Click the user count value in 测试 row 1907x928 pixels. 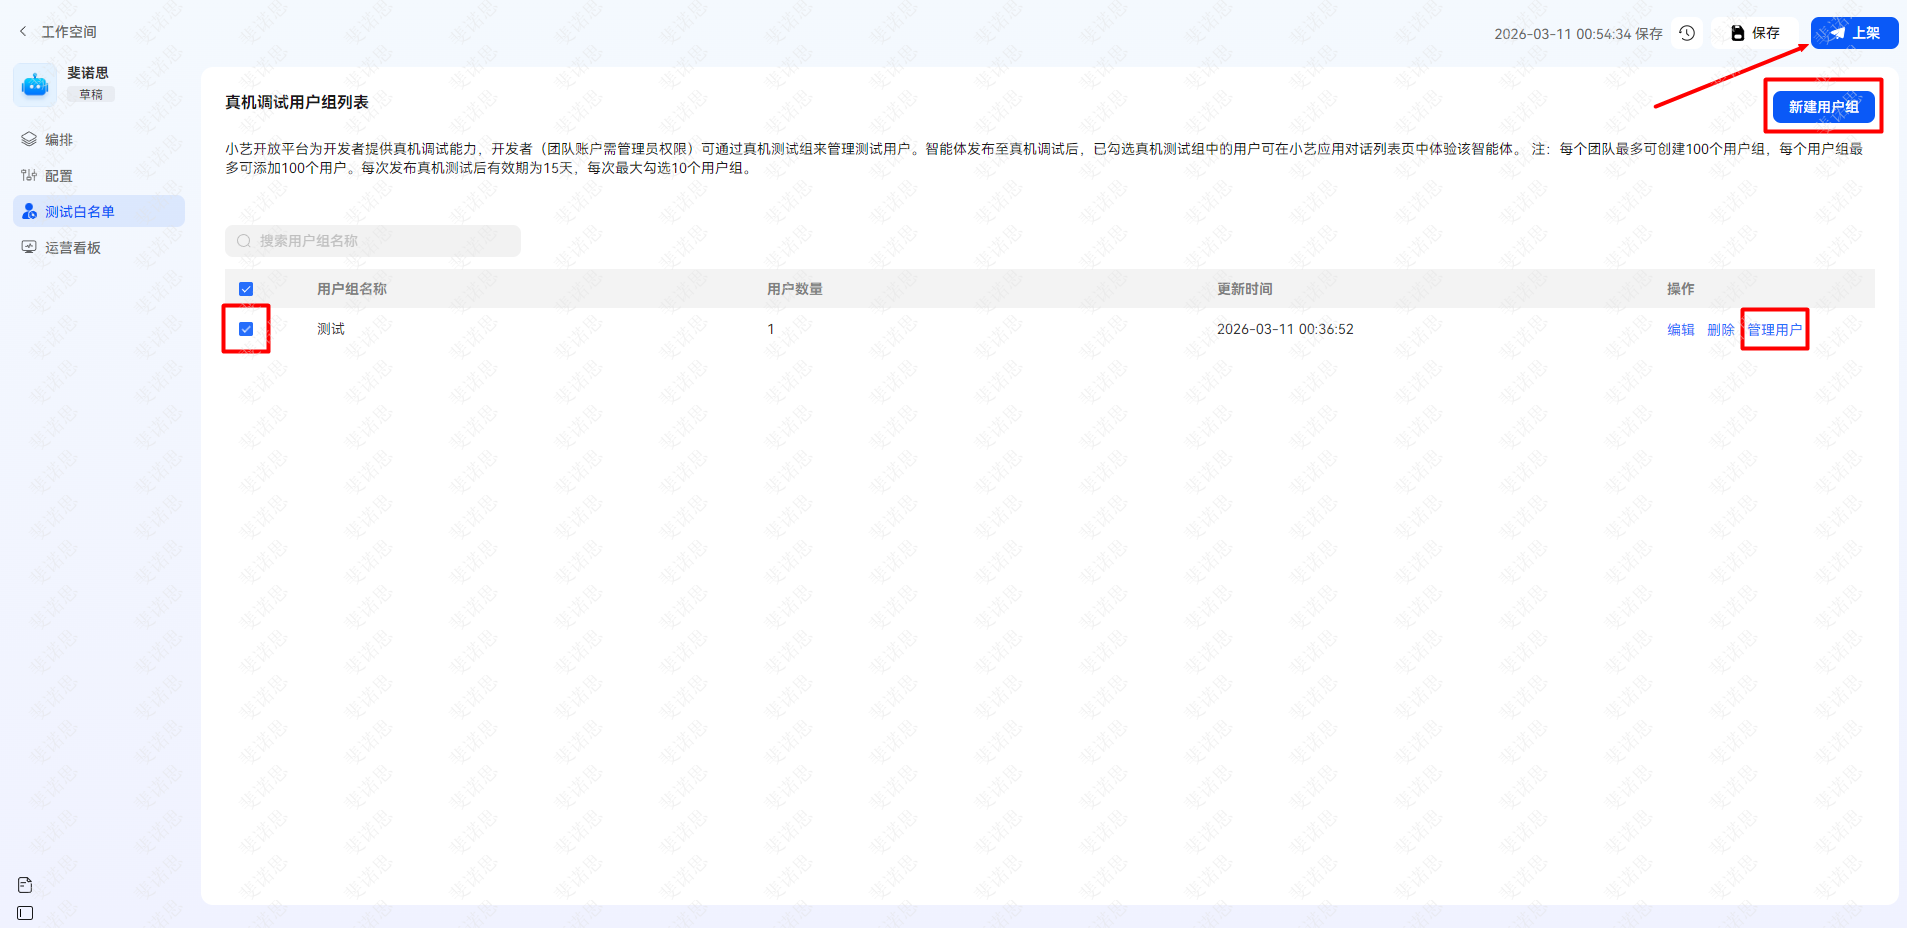click(771, 329)
